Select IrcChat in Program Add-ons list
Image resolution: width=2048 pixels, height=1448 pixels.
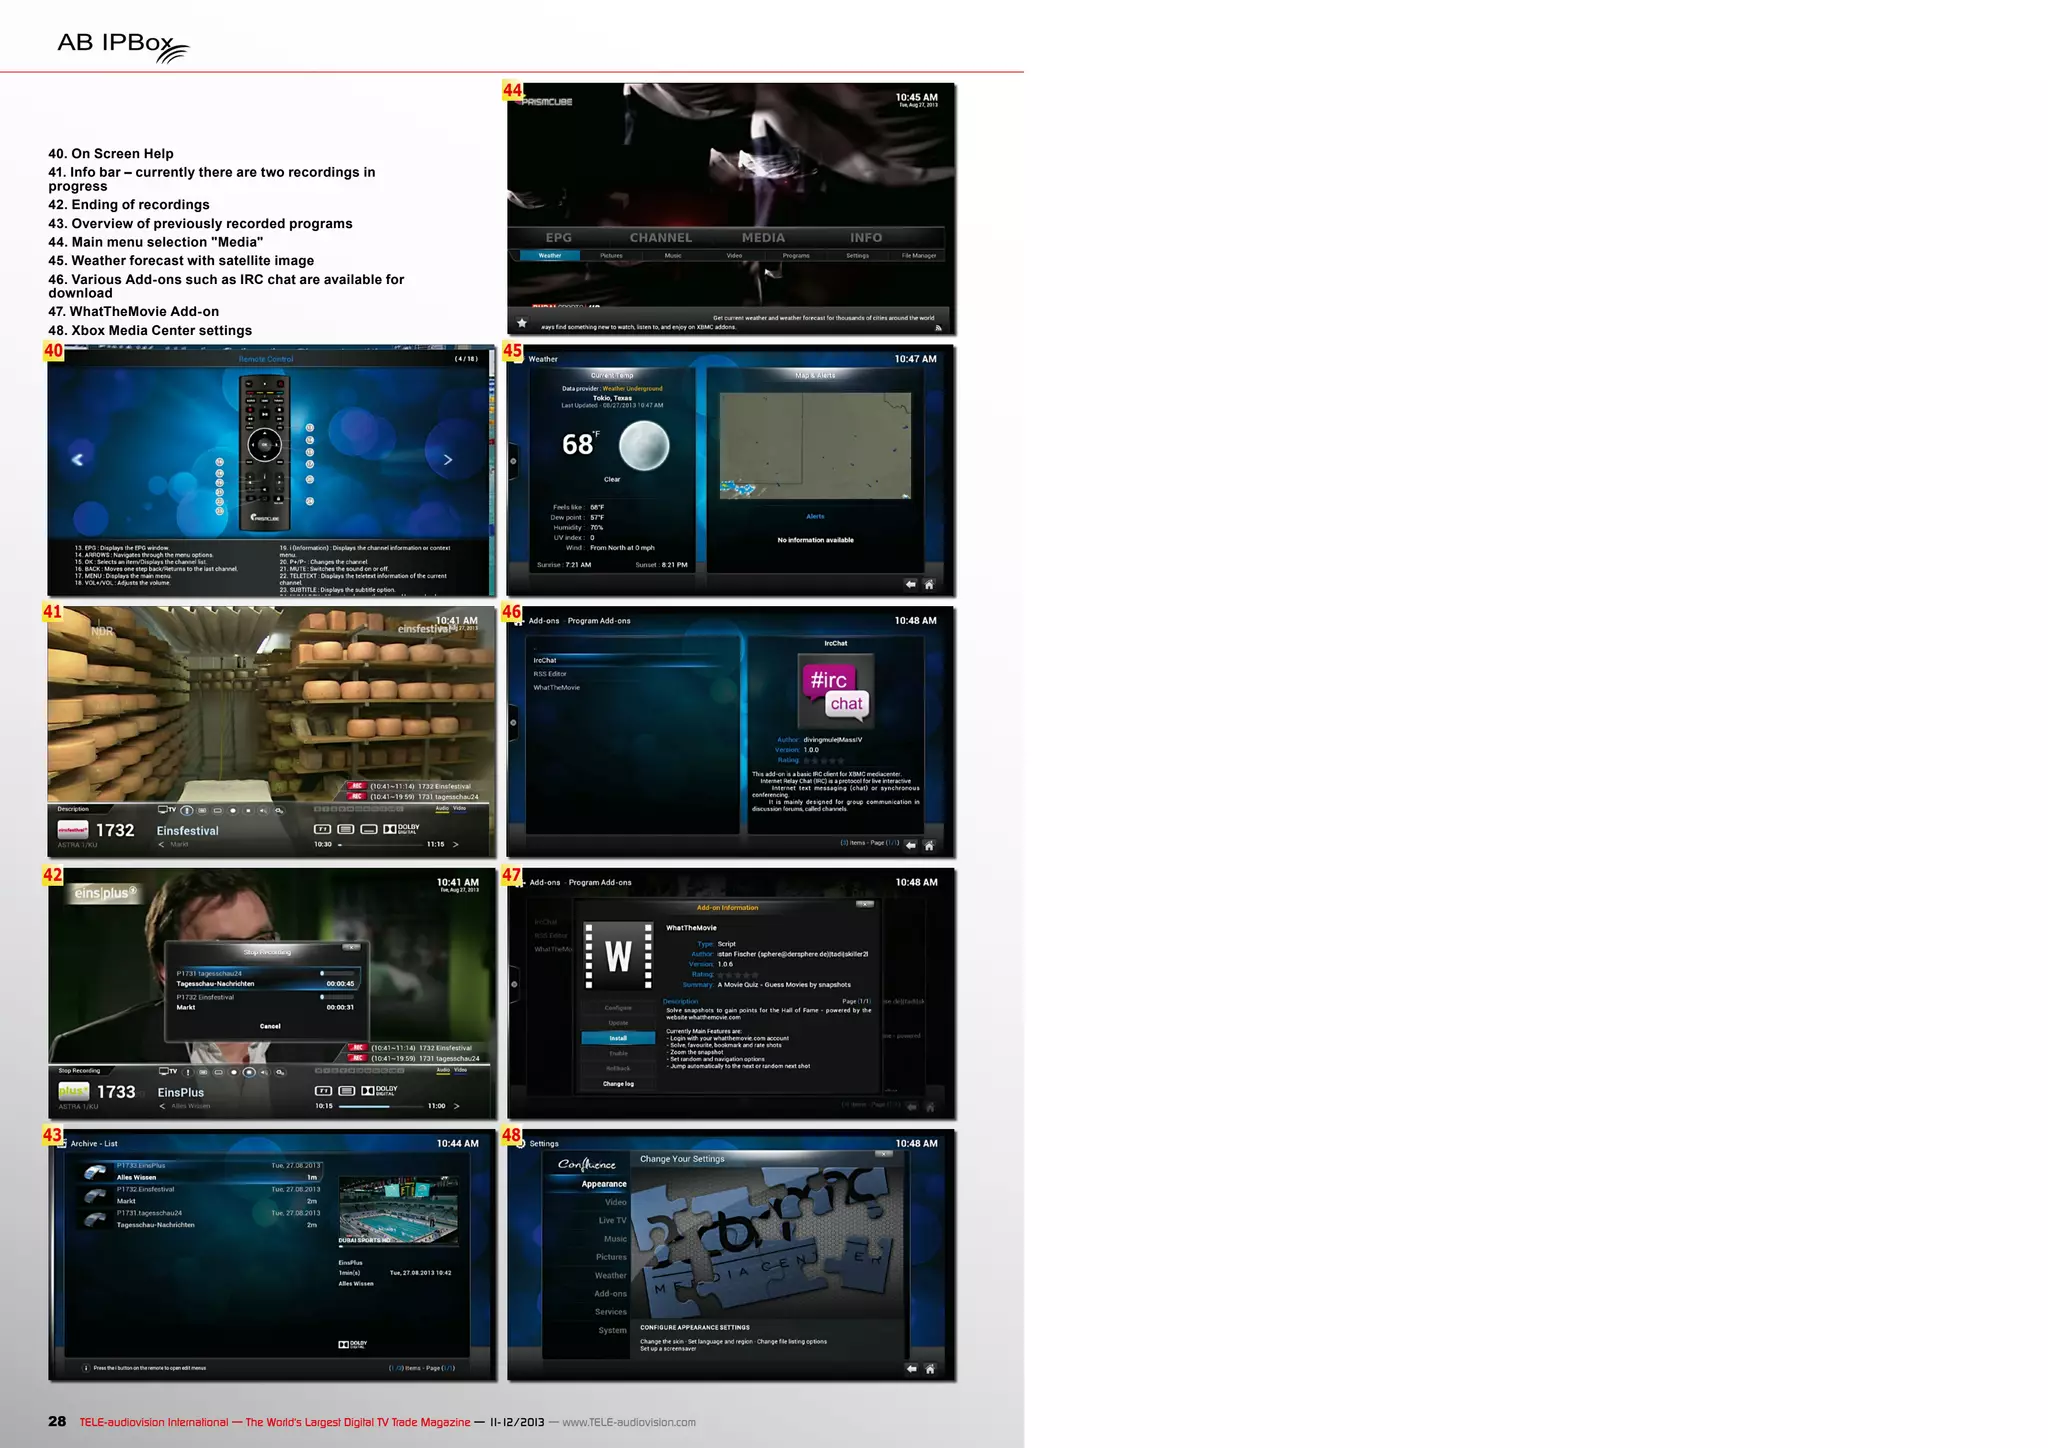632,660
